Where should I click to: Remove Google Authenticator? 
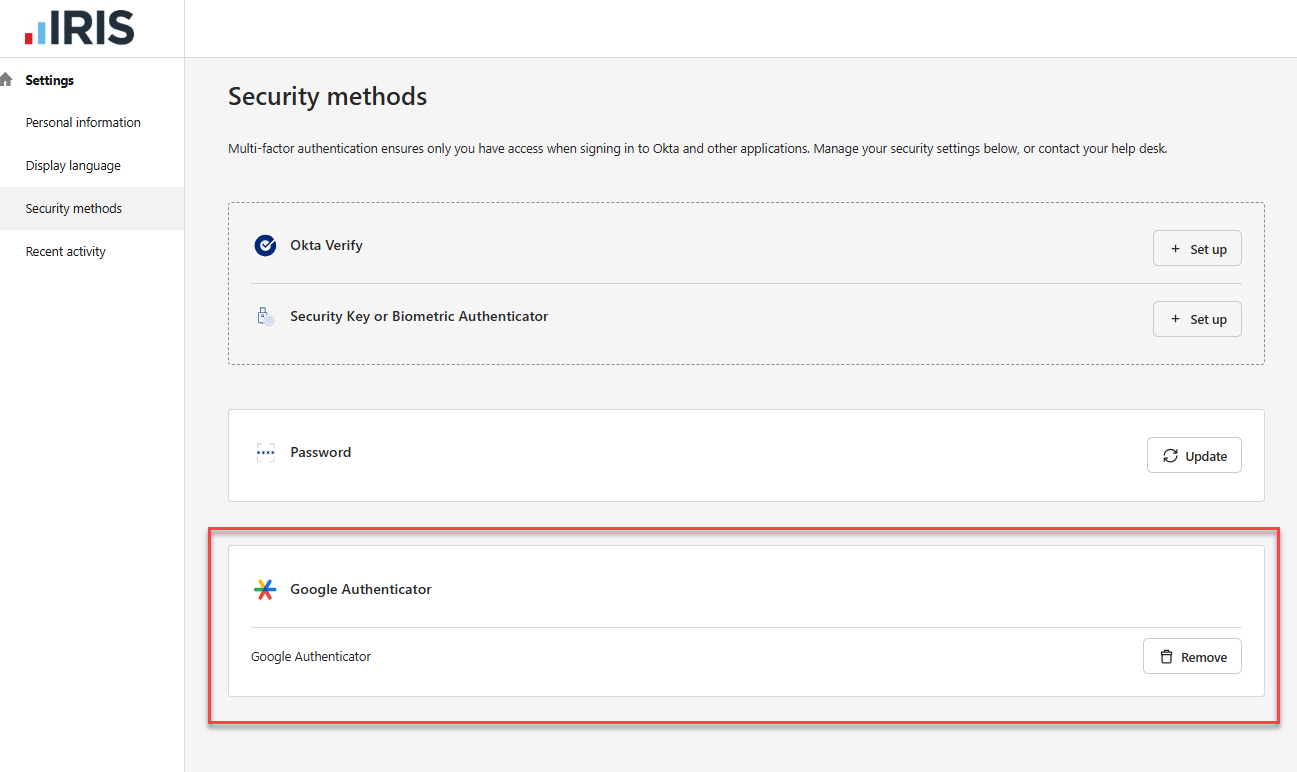coord(1192,657)
